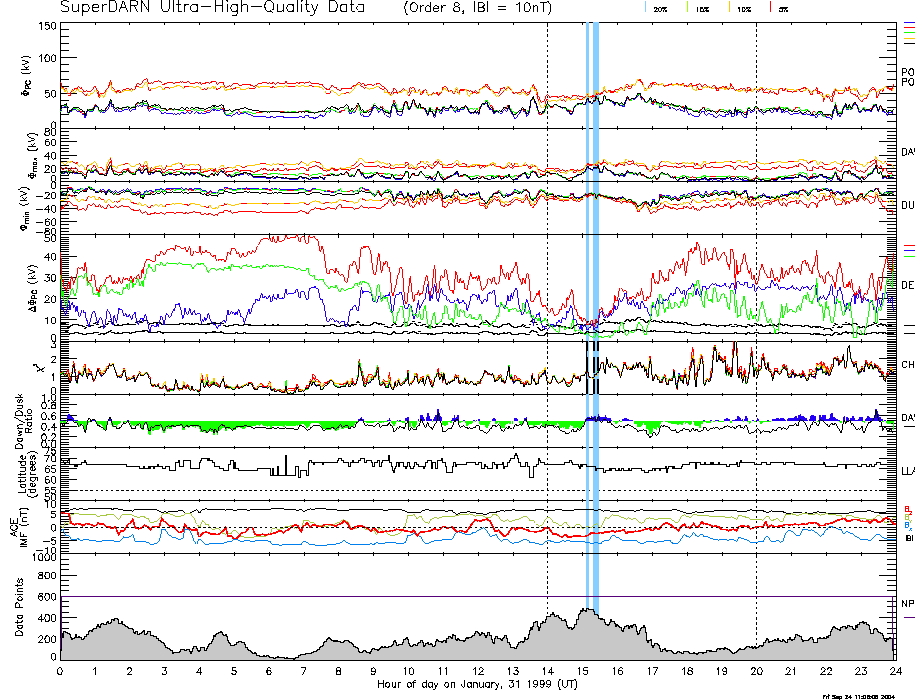The image size is (915, 700).
Task: Click the 20% legend entry at top
Action: 660,7
